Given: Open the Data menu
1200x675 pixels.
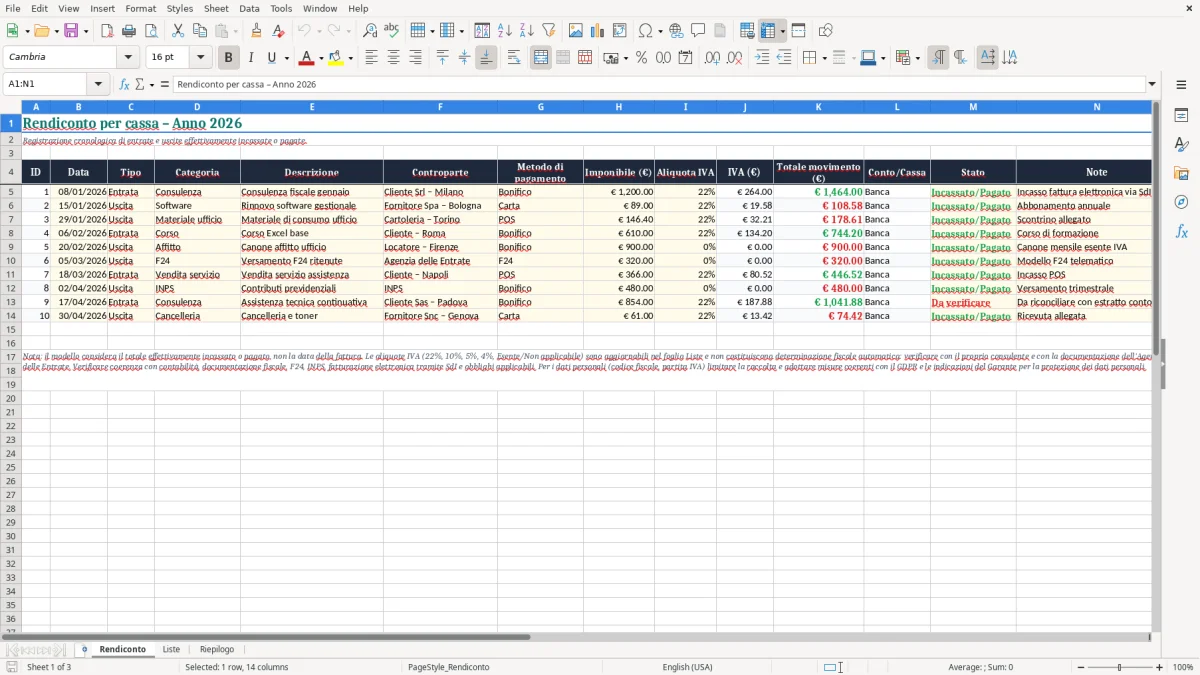Looking at the screenshot, I should [249, 8].
